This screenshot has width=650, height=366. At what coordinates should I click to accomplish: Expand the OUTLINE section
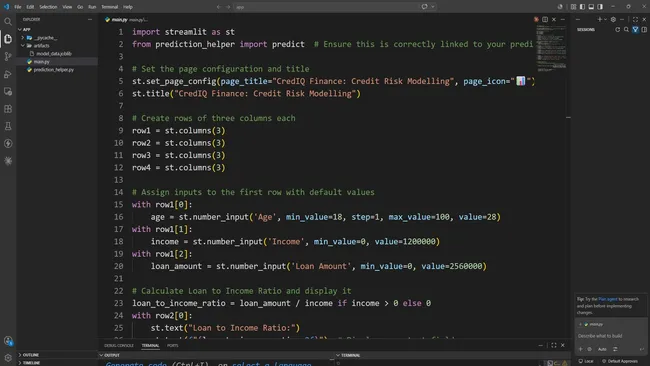31,355
